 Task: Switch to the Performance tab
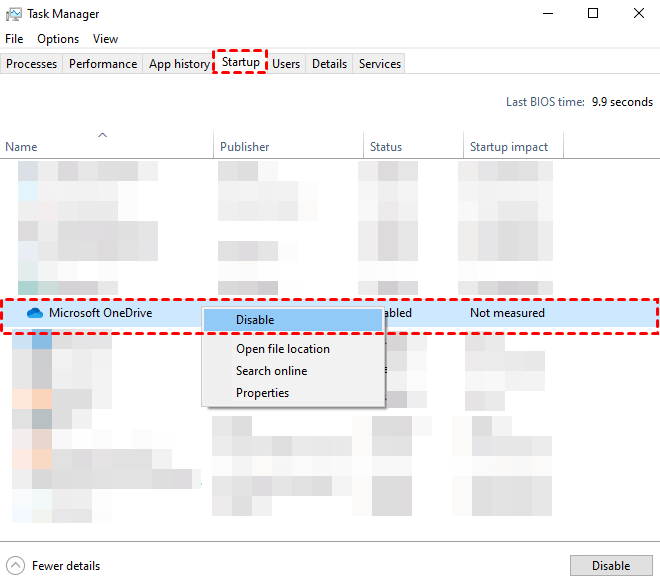[103, 64]
